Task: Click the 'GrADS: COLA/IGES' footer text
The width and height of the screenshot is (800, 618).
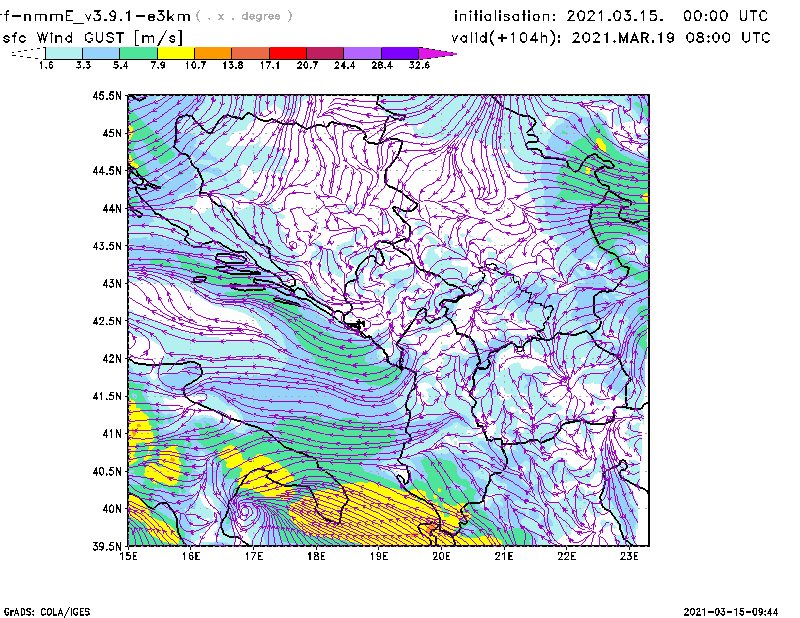Action: coord(47,612)
